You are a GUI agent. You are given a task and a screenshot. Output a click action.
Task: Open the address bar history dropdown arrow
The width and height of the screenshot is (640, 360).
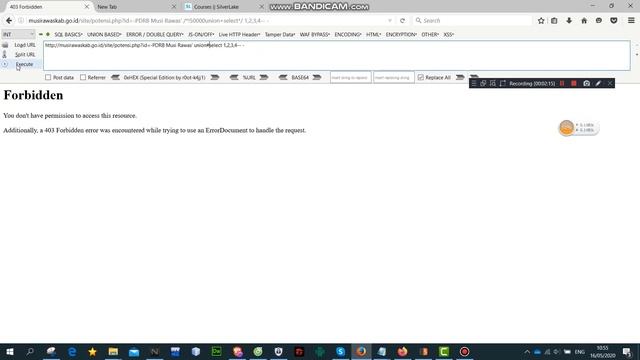click(390, 20)
